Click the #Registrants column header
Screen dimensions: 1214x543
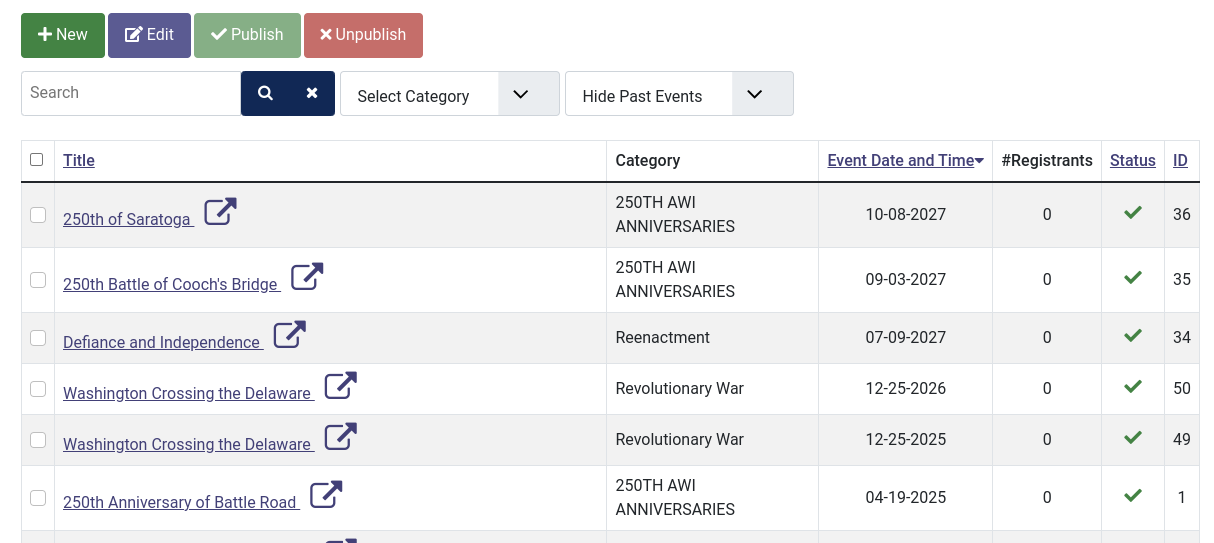point(1047,160)
